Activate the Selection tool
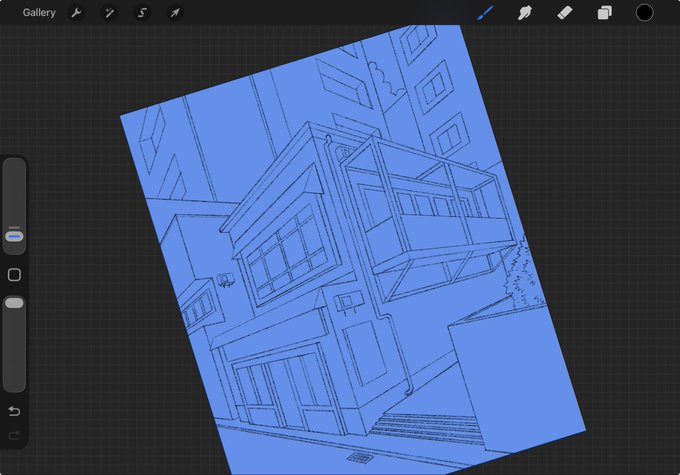 [x=142, y=13]
